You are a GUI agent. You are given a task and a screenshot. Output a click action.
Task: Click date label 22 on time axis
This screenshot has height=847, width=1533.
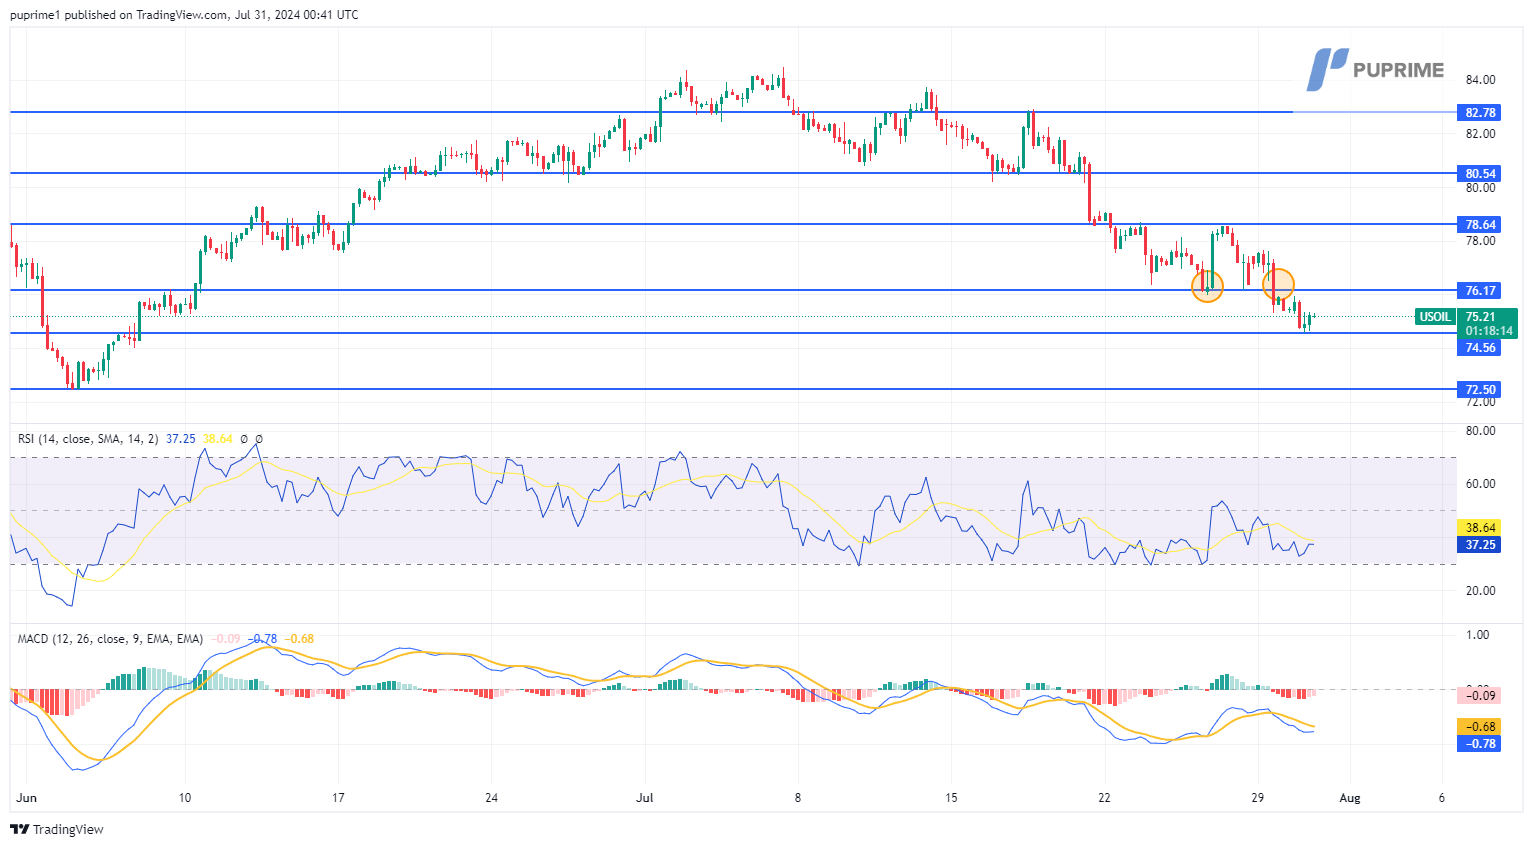(1104, 798)
